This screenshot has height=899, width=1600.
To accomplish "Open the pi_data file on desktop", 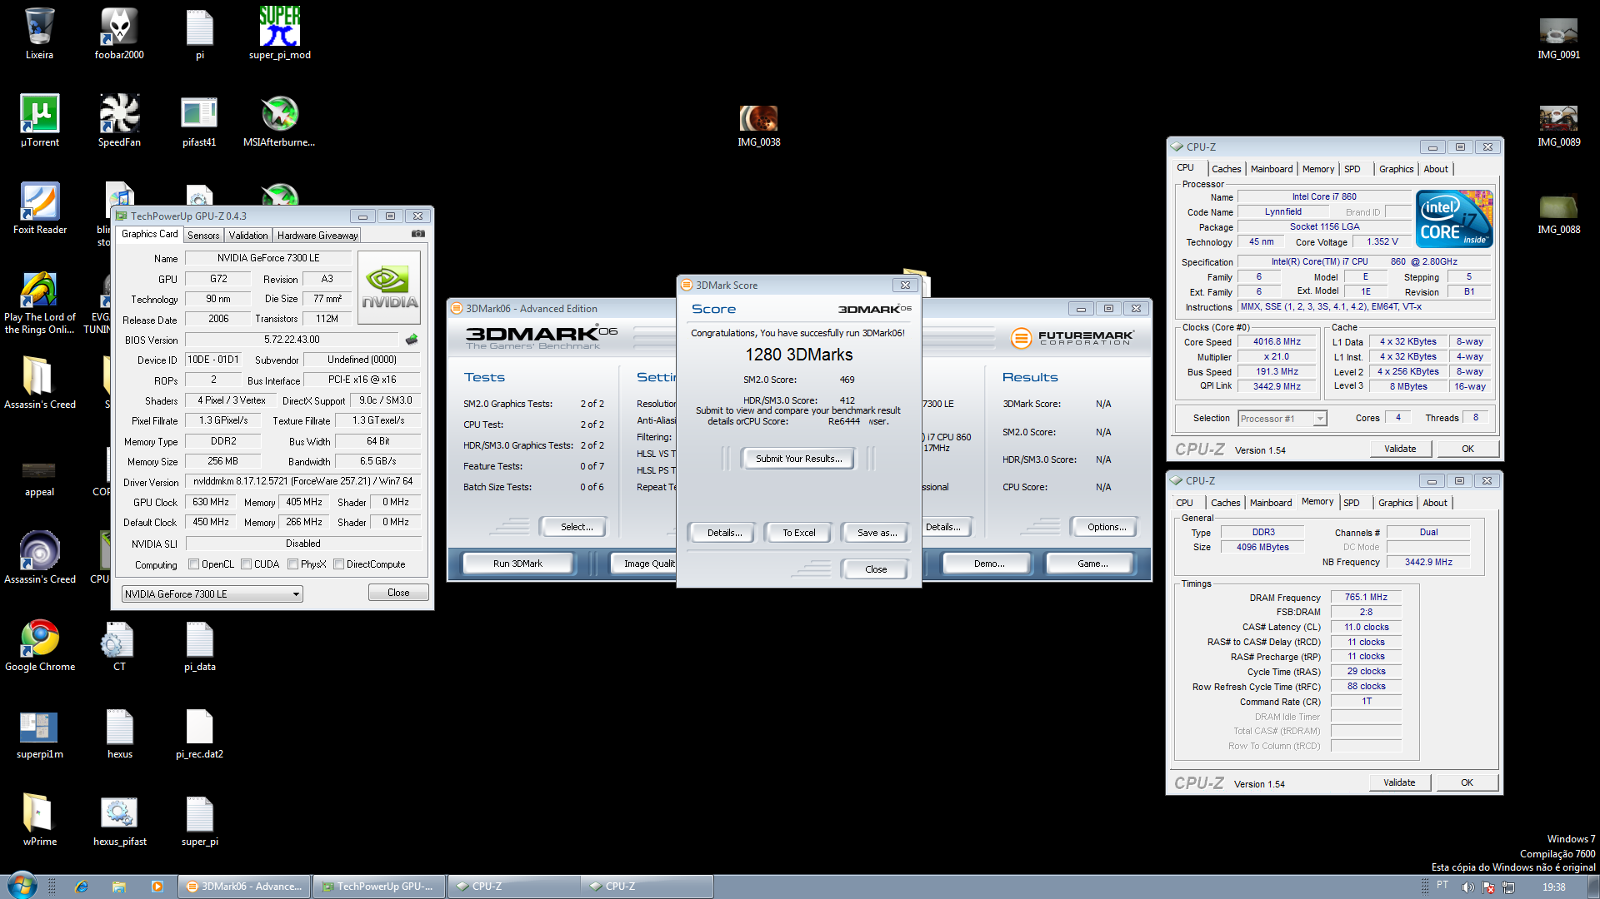I will click(199, 645).
